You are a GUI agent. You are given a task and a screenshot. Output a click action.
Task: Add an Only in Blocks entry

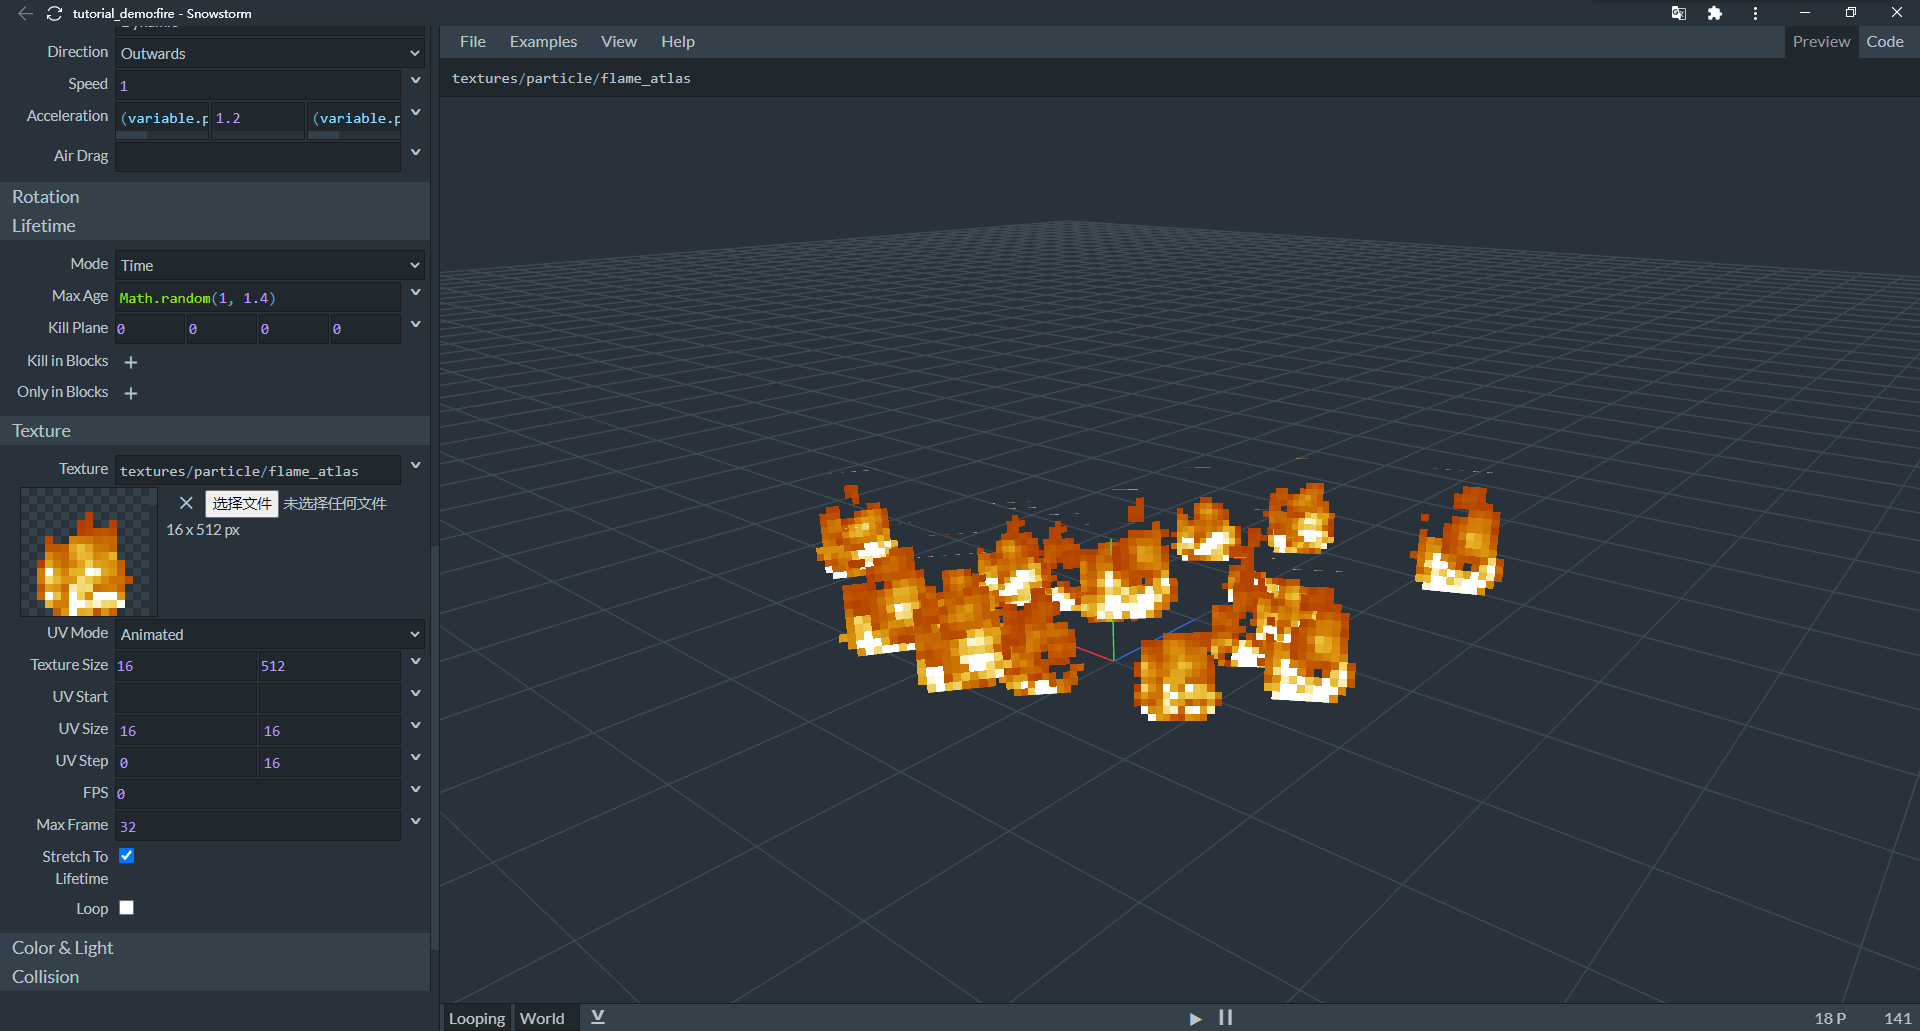coord(130,393)
